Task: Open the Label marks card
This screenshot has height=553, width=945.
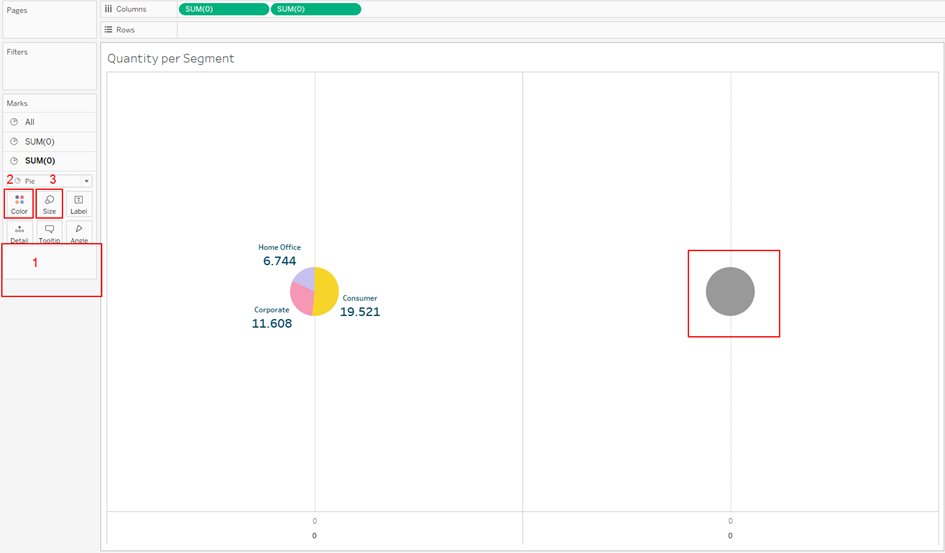Action: click(x=79, y=204)
